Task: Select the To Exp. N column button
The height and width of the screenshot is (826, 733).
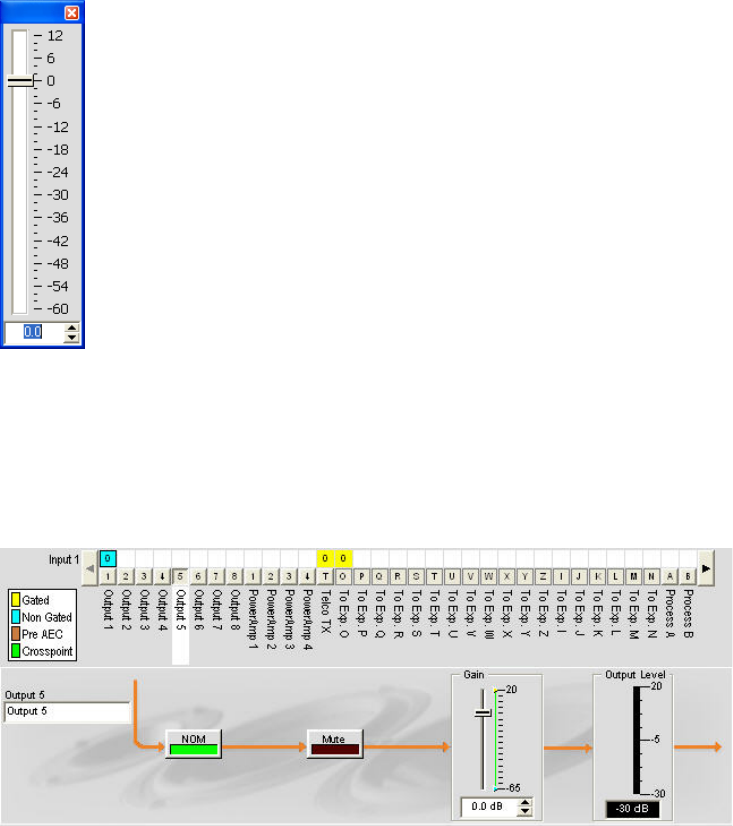Action: point(651,576)
